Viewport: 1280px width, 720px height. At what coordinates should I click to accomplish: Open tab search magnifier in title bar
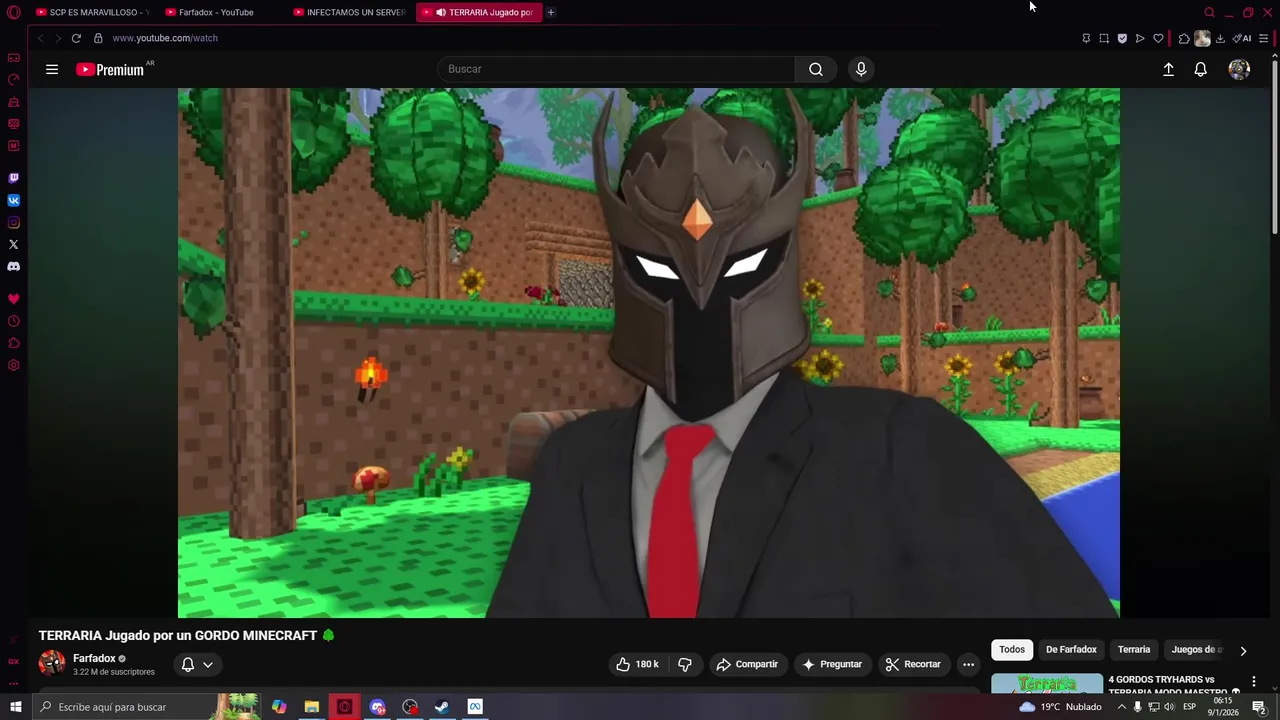(x=1209, y=12)
